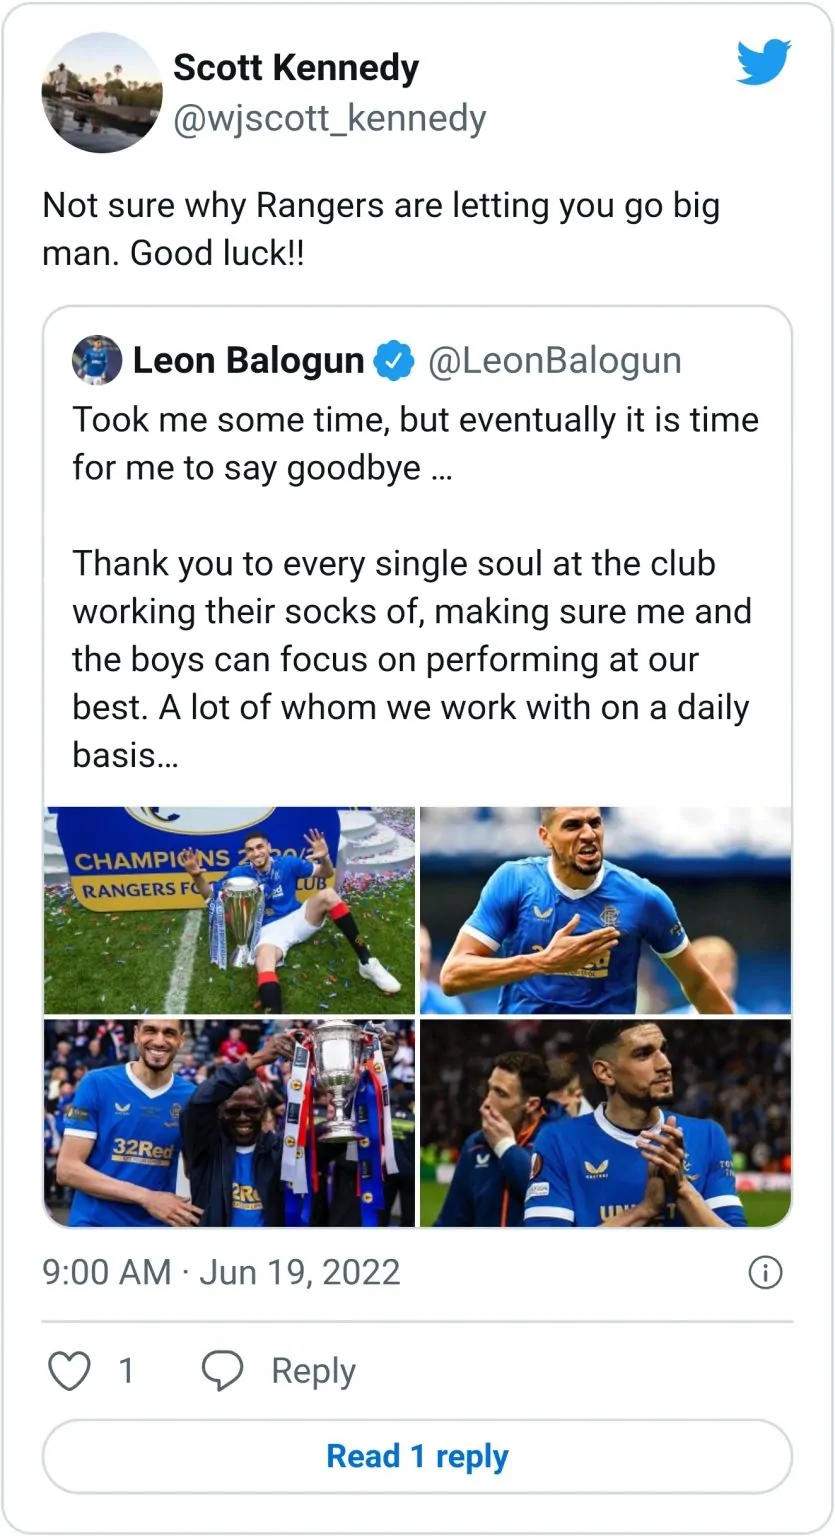Screen dimensions: 835x1536
Task: Click the Read 1 reply button
Action: tap(417, 1456)
